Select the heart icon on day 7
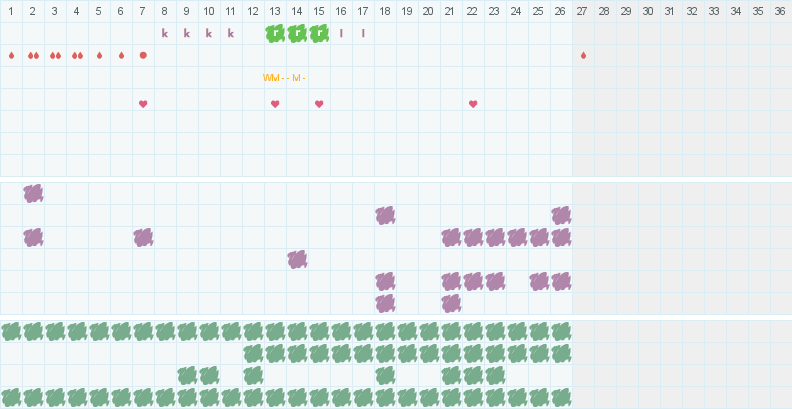The width and height of the screenshot is (792, 409). point(143,104)
